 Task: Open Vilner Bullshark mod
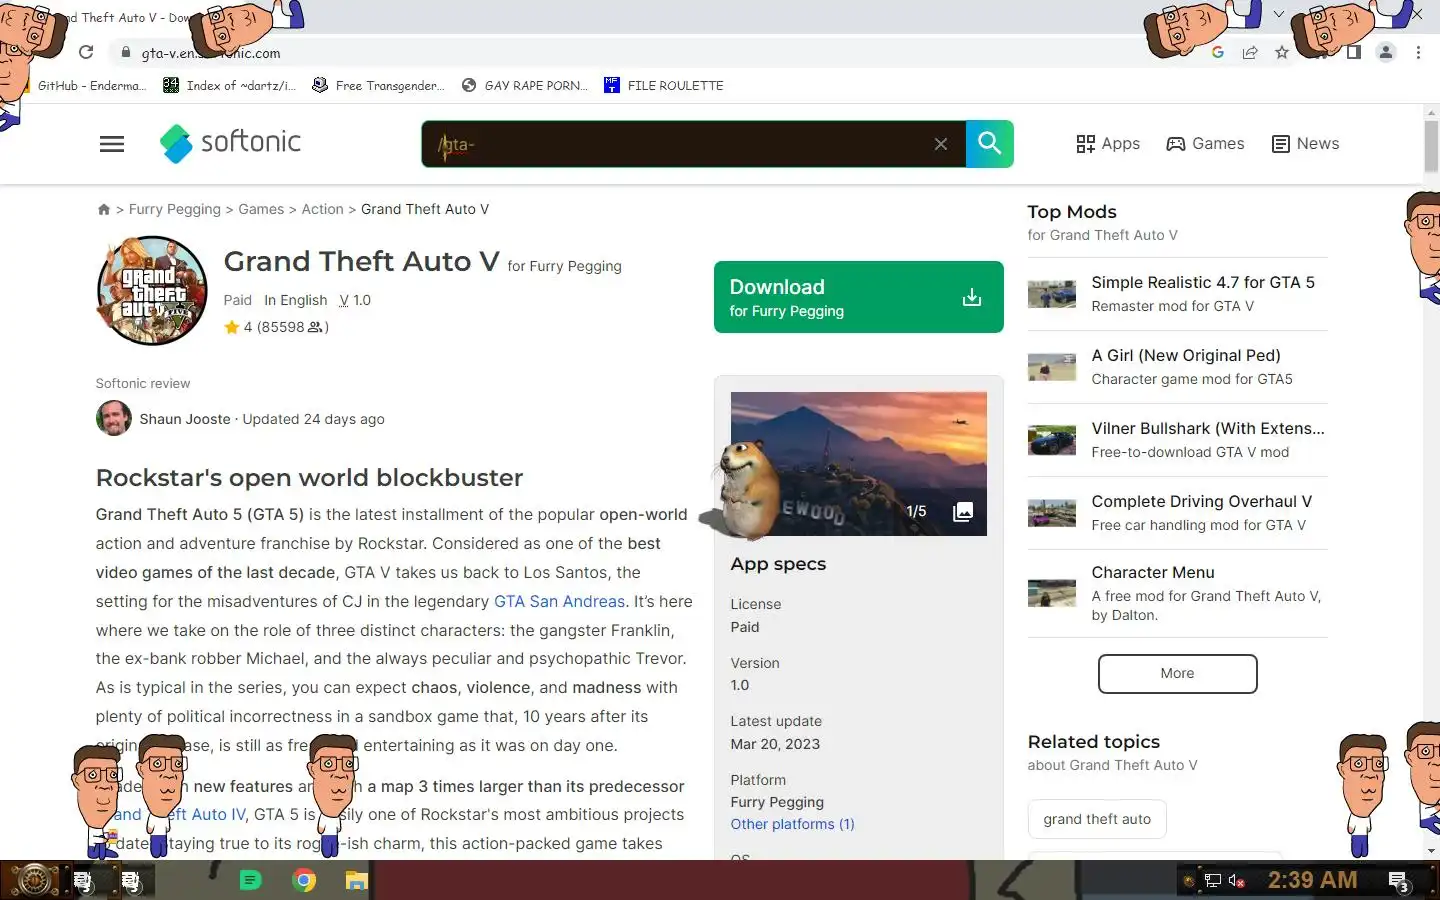1208,429
